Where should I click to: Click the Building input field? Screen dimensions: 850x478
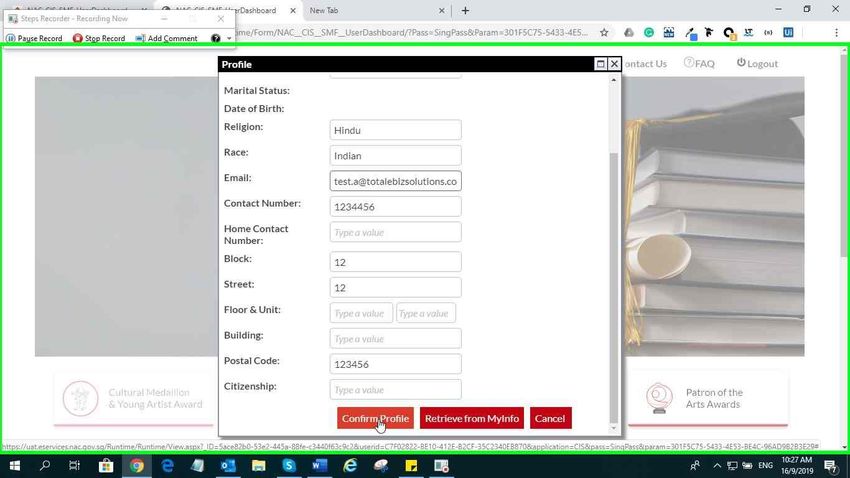point(395,339)
